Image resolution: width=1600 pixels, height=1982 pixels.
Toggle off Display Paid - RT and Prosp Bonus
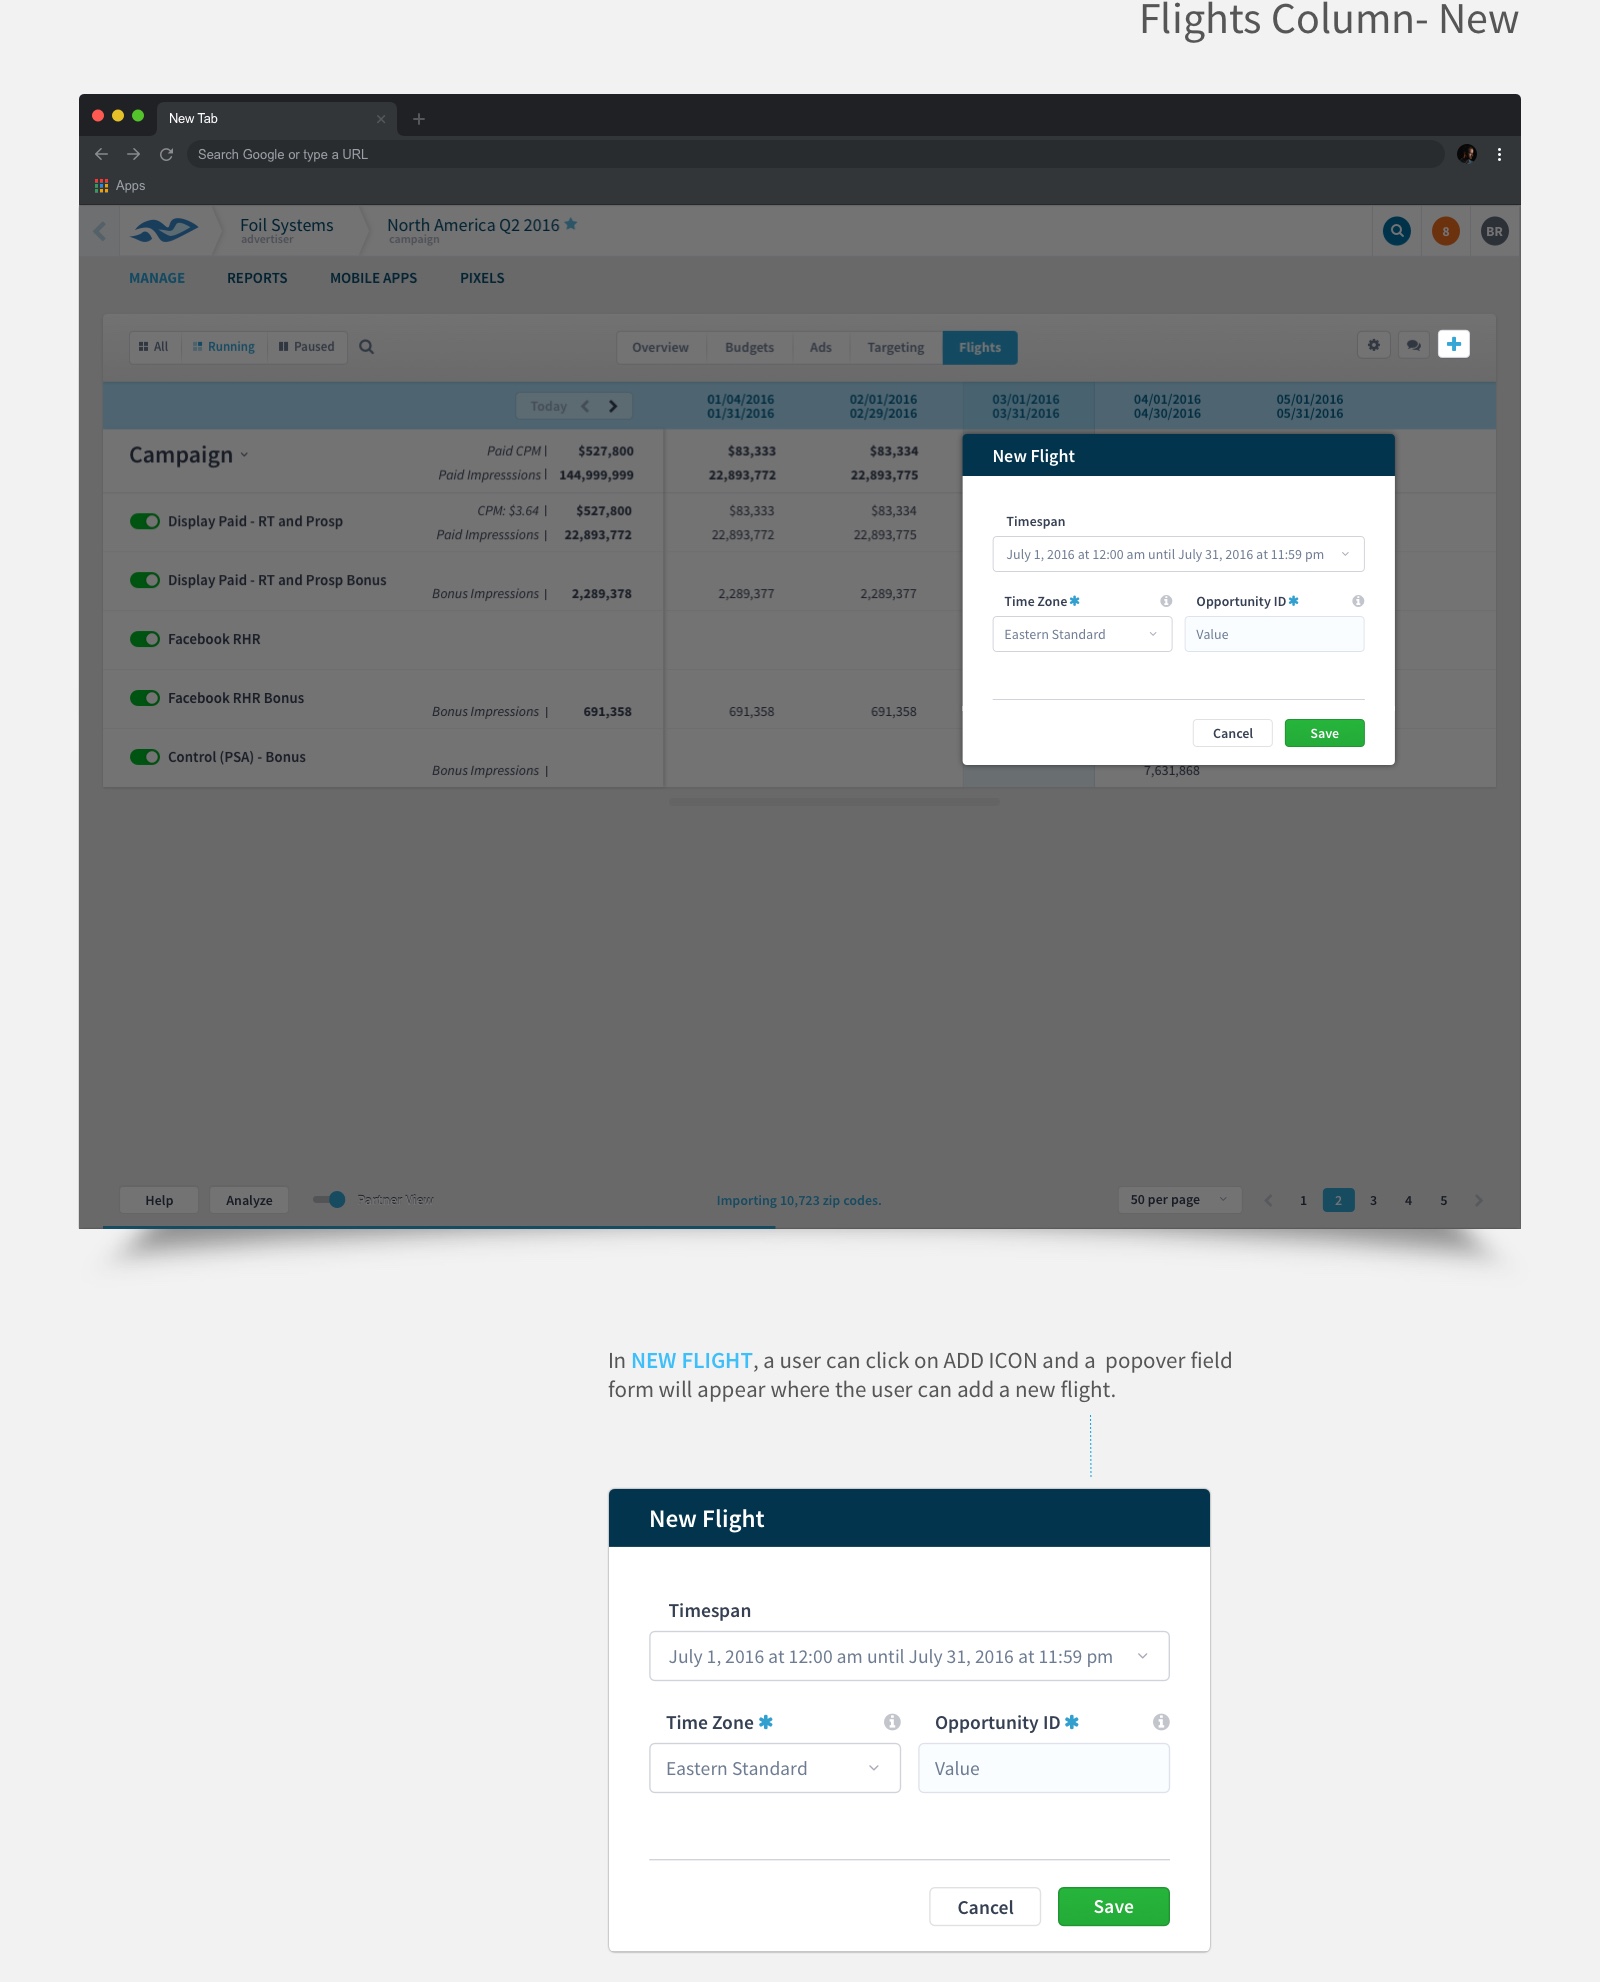pyautogui.click(x=145, y=580)
